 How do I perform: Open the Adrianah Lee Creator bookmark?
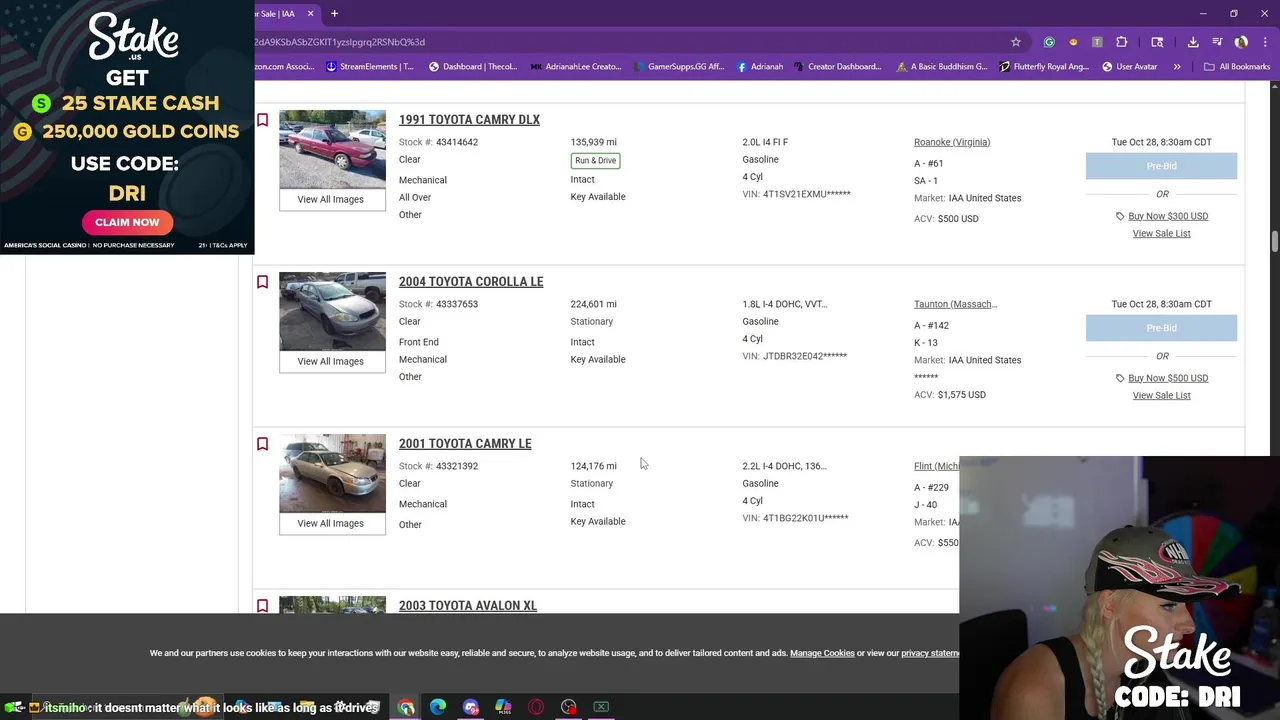(x=576, y=67)
